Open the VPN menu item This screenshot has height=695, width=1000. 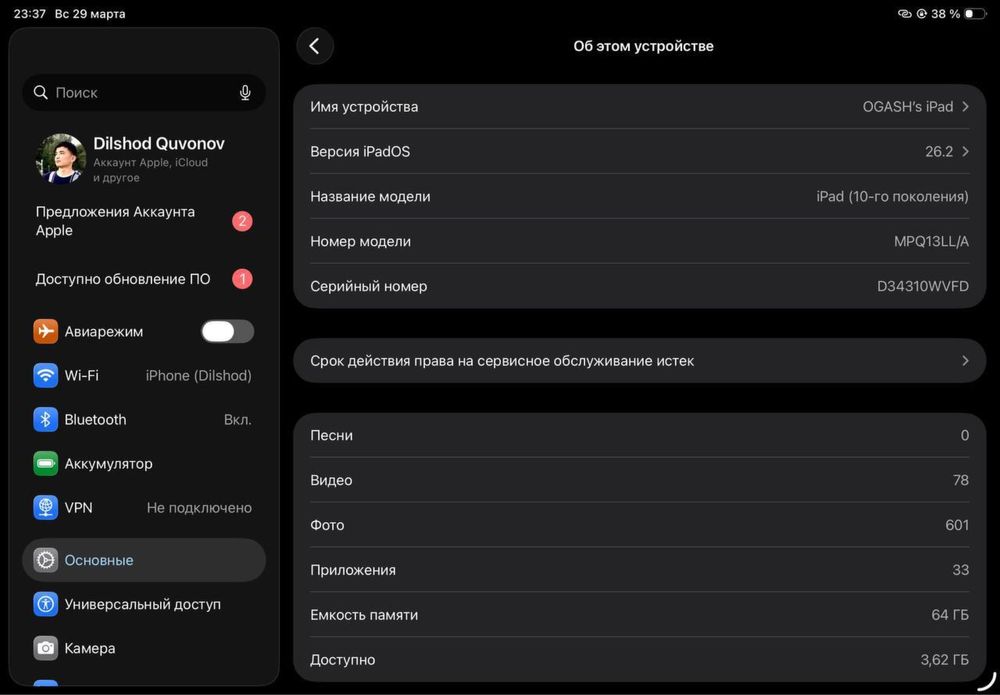pyautogui.click(x=144, y=508)
